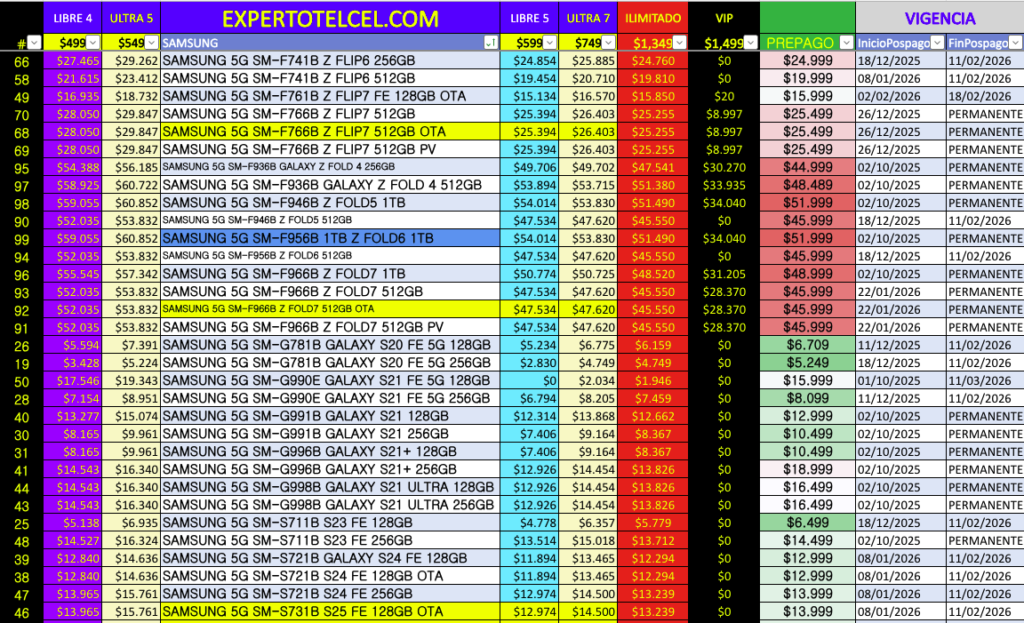Screen dimensions: 1024x623
Task: Open the # column filter dropdown
Action: pos(35,42)
